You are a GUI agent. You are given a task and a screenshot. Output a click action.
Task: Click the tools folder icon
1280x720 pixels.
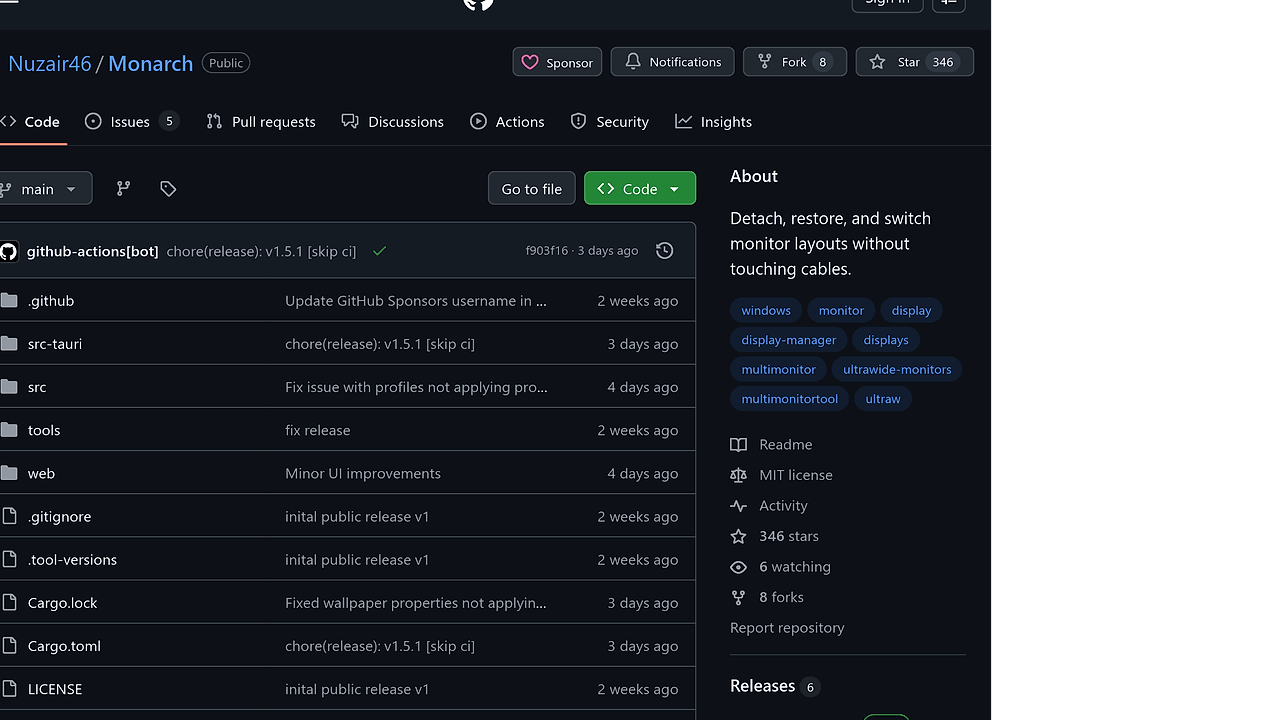9,430
